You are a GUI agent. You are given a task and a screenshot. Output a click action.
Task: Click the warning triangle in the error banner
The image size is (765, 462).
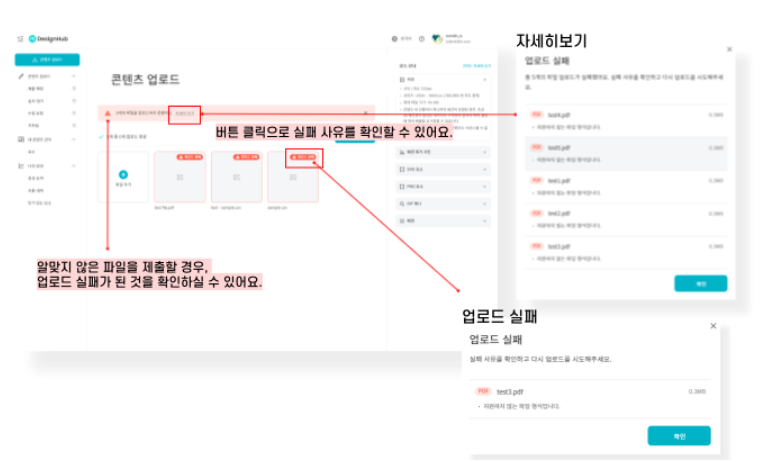[x=108, y=113]
